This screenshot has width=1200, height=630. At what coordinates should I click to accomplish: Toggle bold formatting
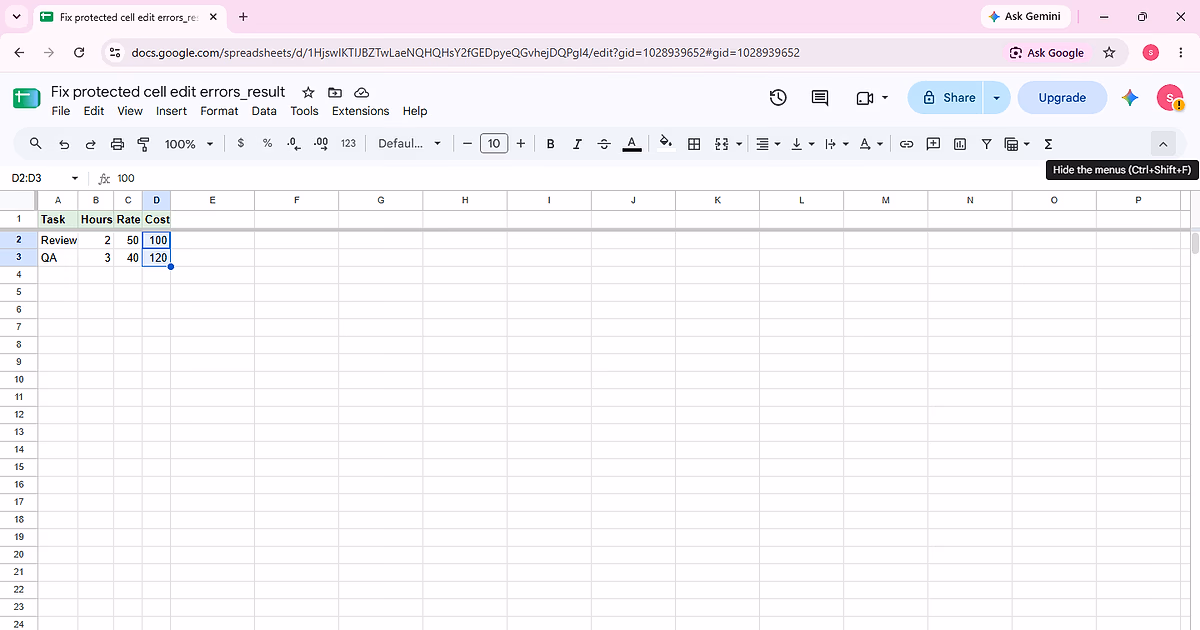pyautogui.click(x=550, y=144)
